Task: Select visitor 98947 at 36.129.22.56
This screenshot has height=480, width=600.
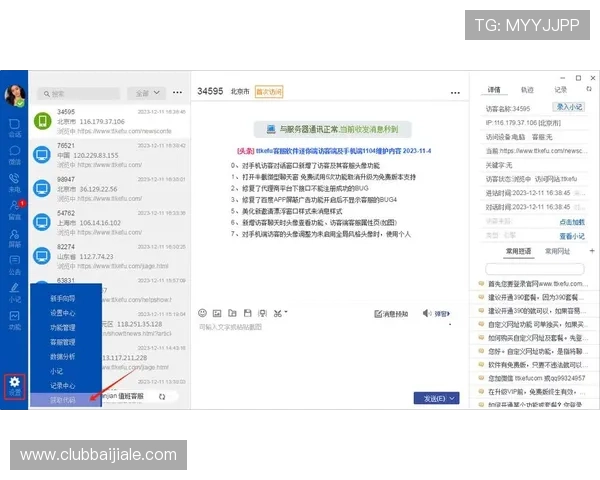Action: [x=109, y=189]
